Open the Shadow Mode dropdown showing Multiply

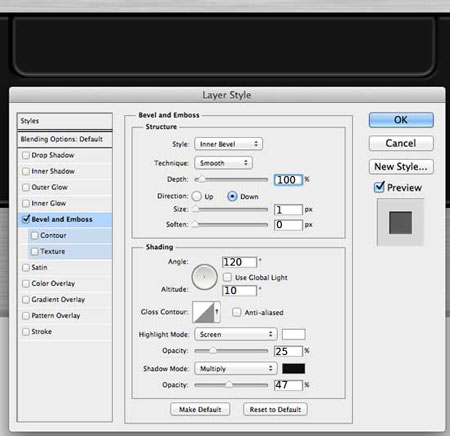[x=236, y=369]
